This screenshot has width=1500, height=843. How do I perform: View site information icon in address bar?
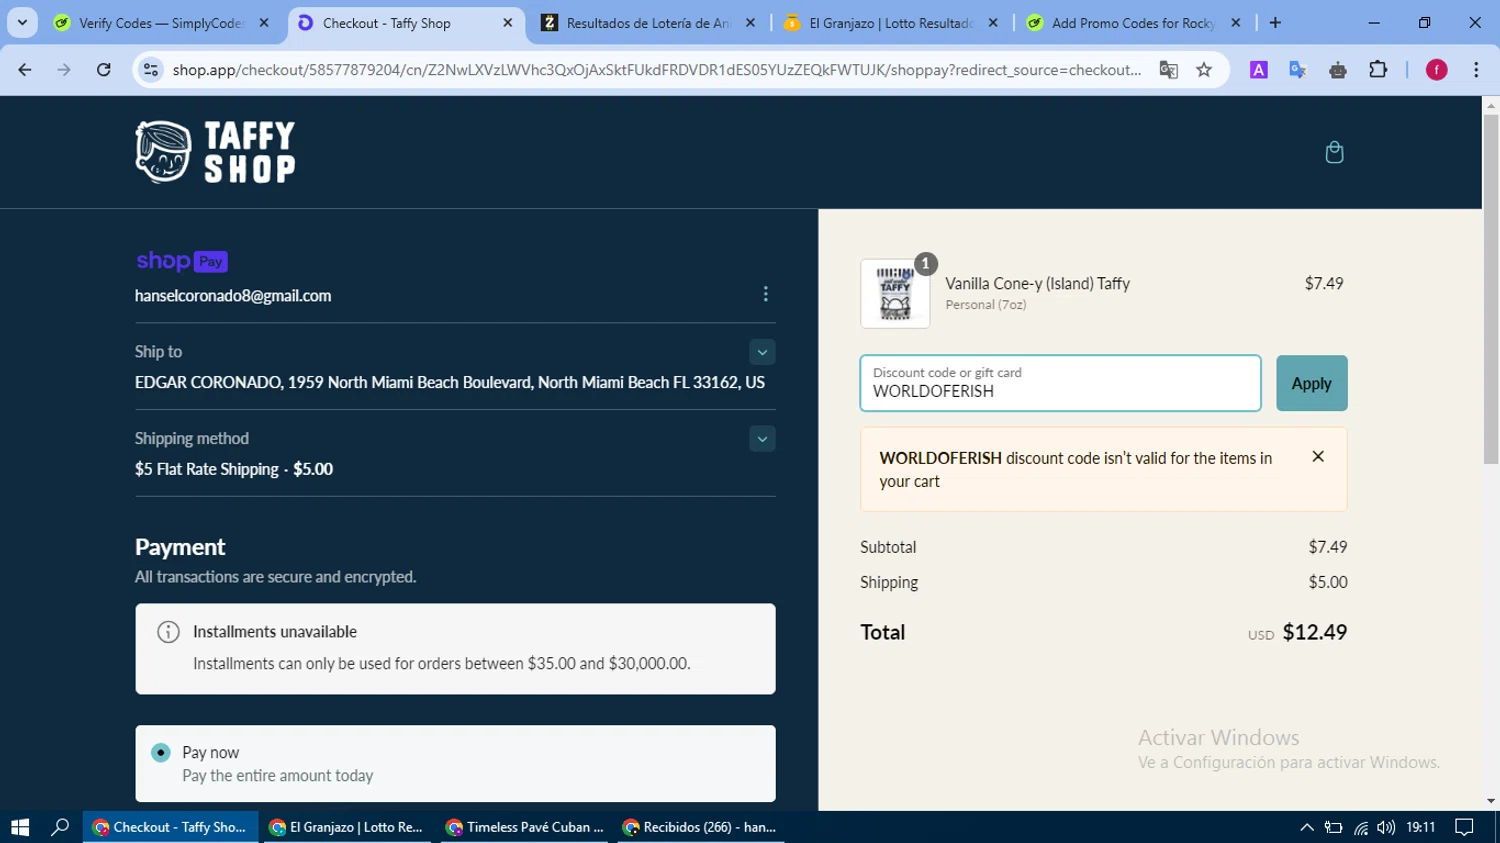(x=151, y=70)
